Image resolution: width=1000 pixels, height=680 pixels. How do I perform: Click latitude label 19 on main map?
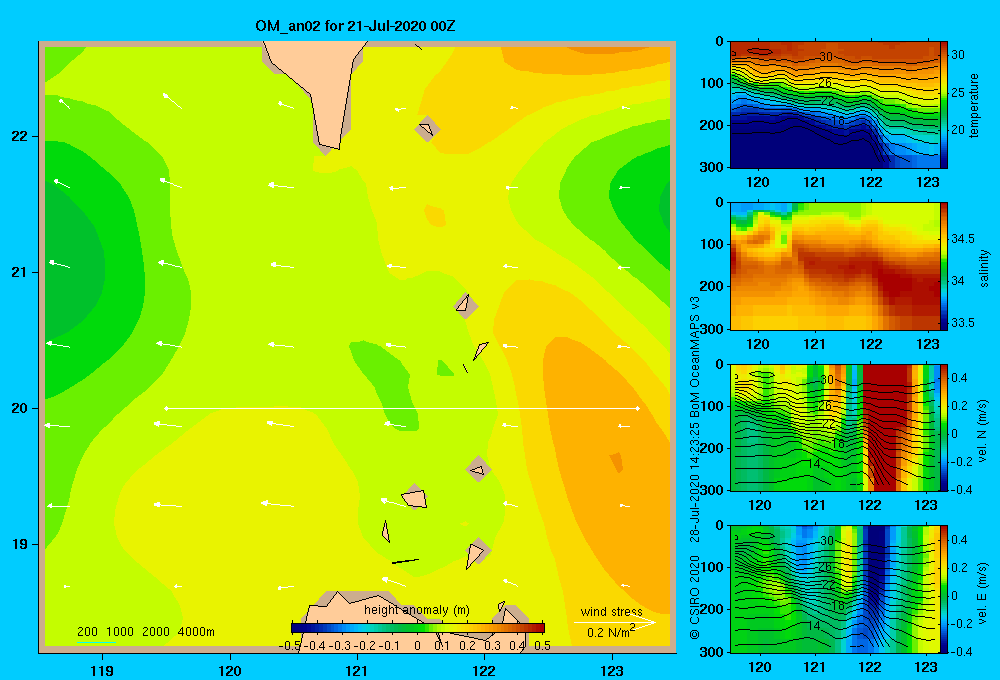click(20, 544)
